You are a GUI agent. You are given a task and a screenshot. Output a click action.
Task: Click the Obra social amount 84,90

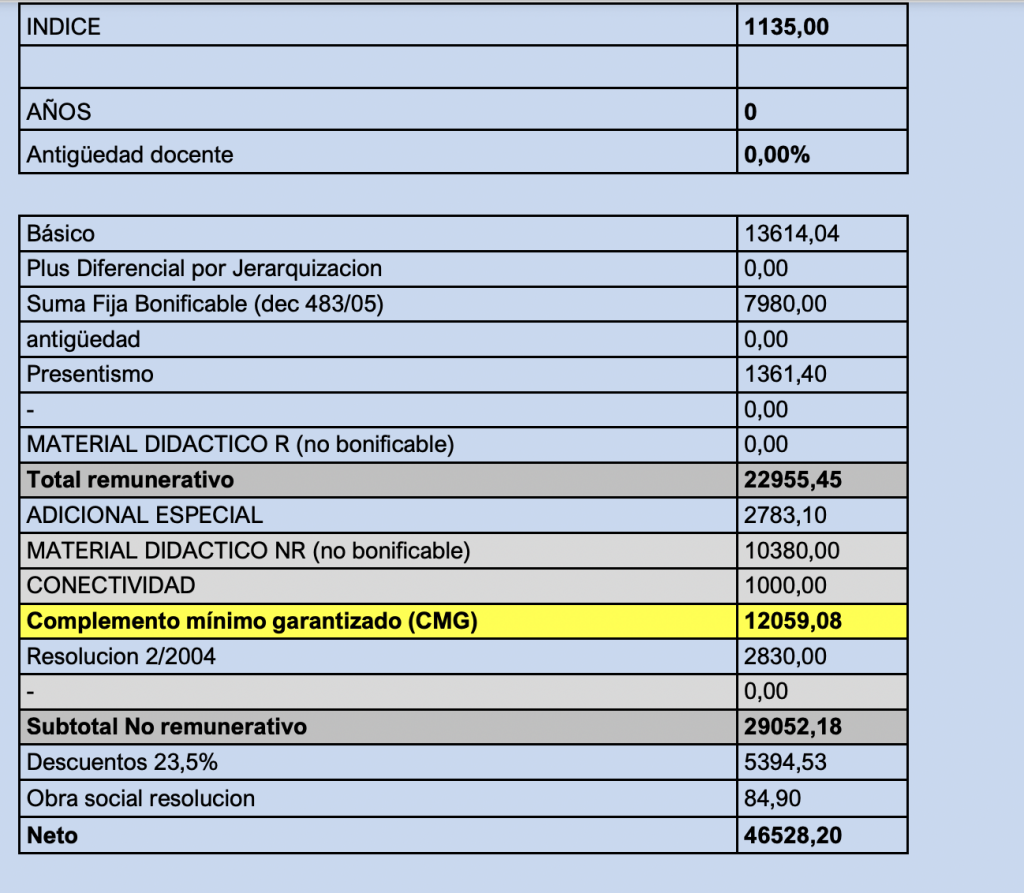pos(772,798)
